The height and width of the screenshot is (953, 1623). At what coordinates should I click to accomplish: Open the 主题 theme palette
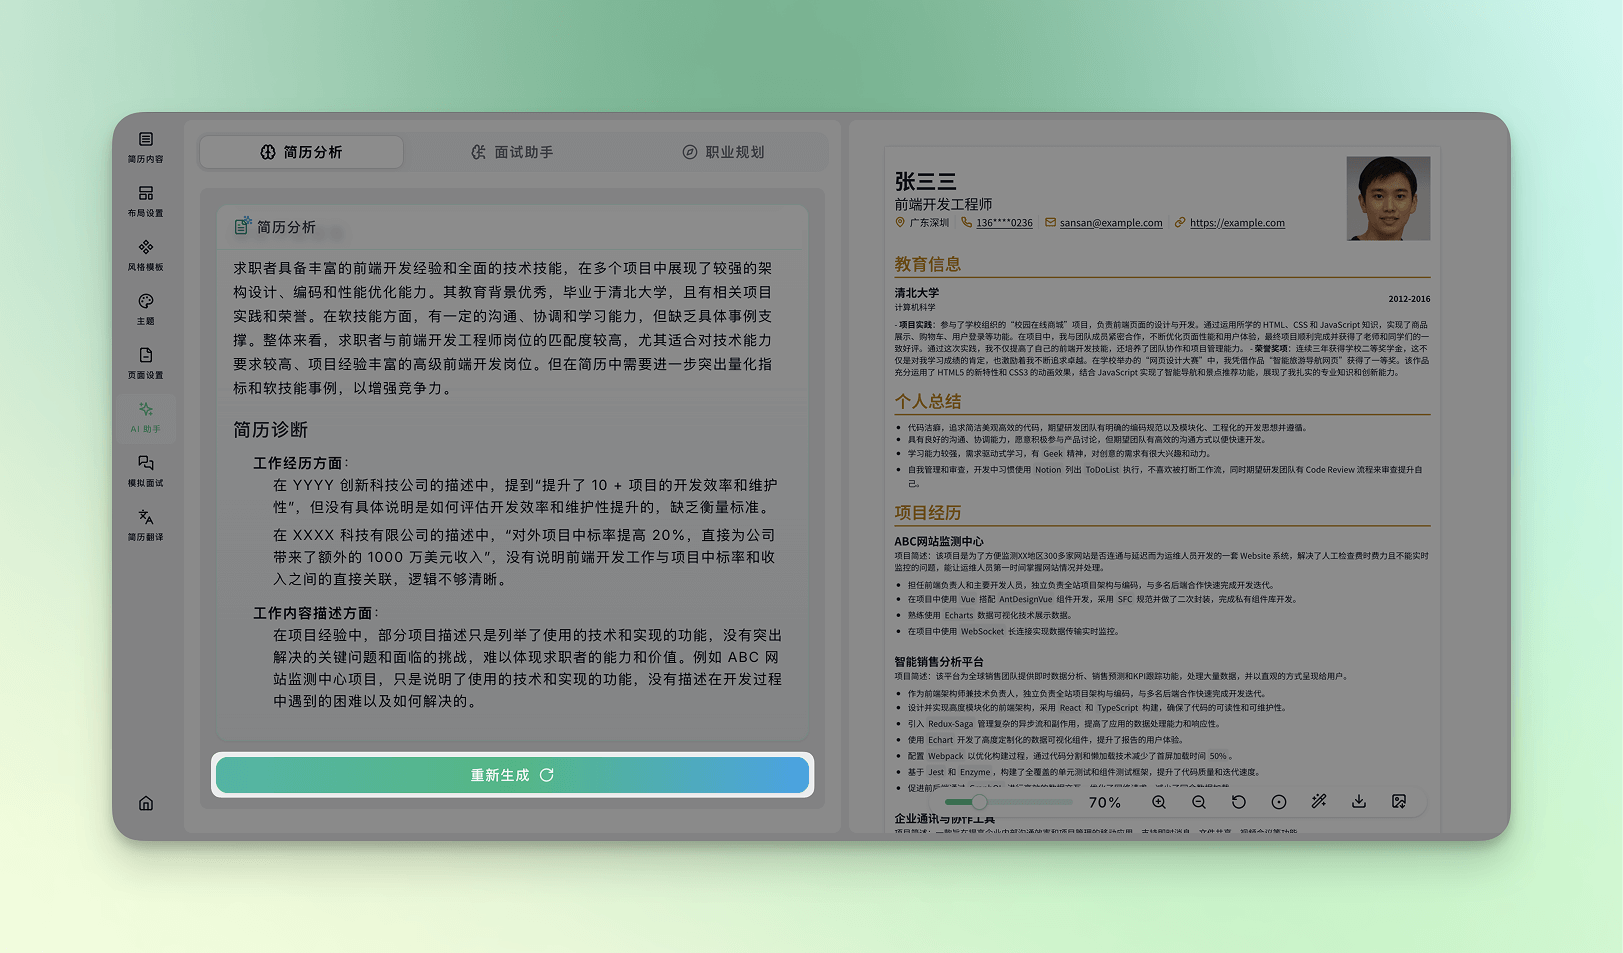click(x=146, y=309)
